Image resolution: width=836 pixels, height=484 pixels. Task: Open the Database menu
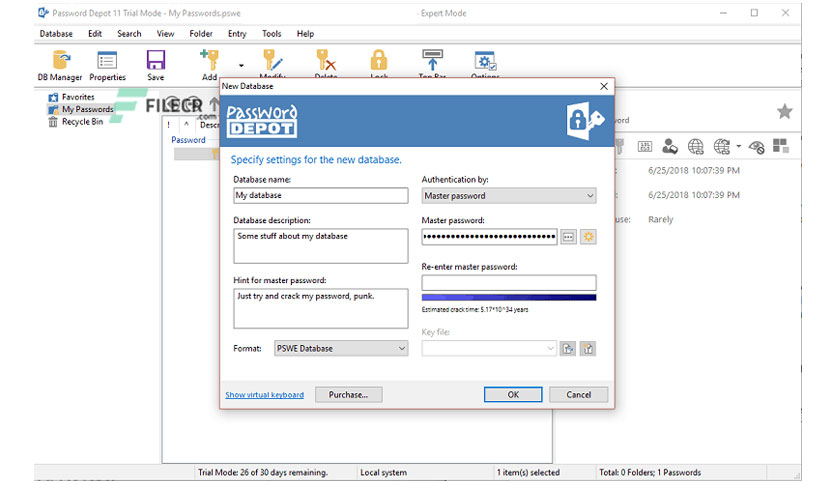click(56, 34)
